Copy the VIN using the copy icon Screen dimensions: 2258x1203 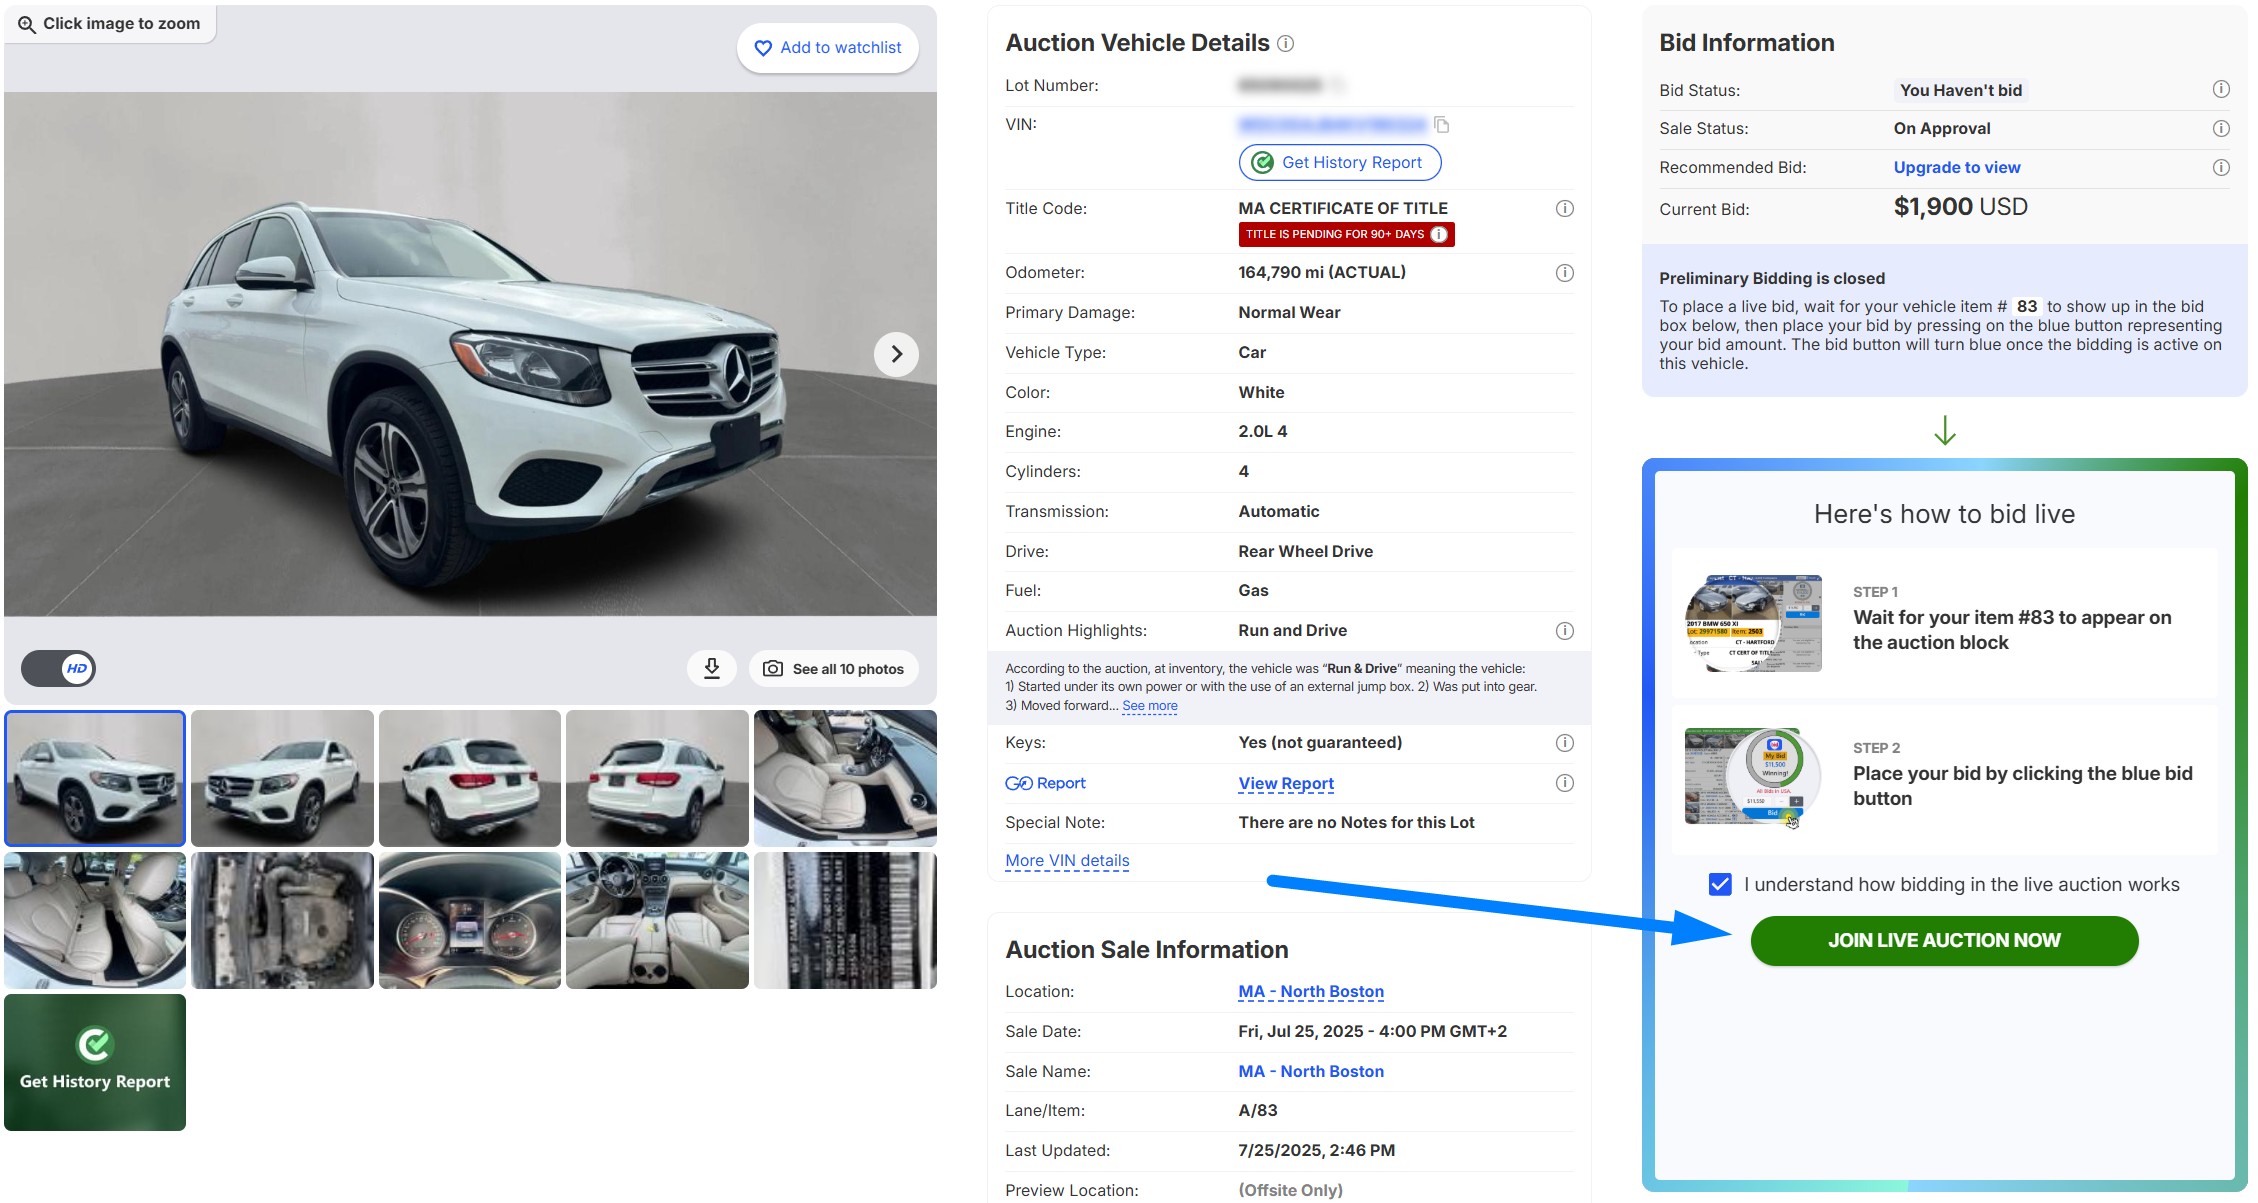point(1442,124)
